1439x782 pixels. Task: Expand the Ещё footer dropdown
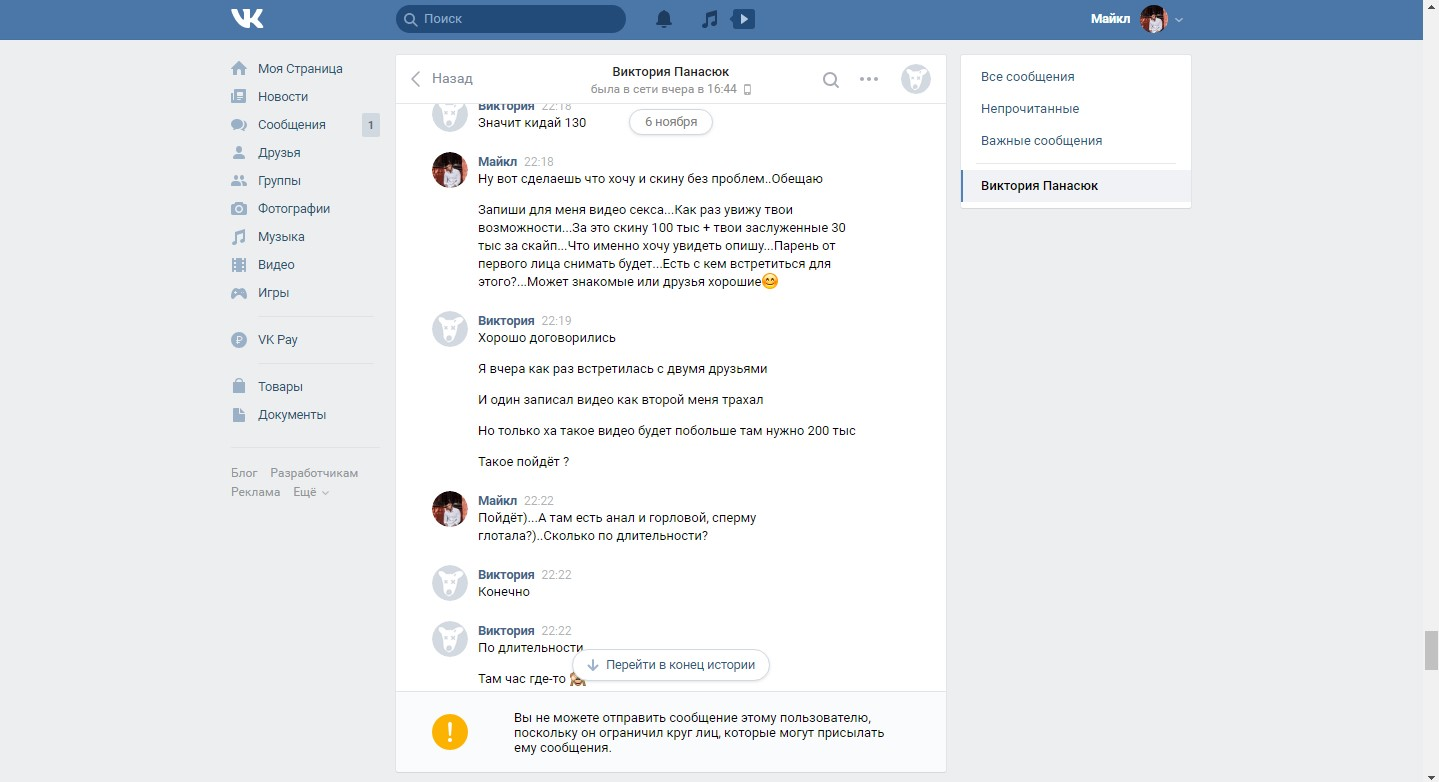(310, 492)
